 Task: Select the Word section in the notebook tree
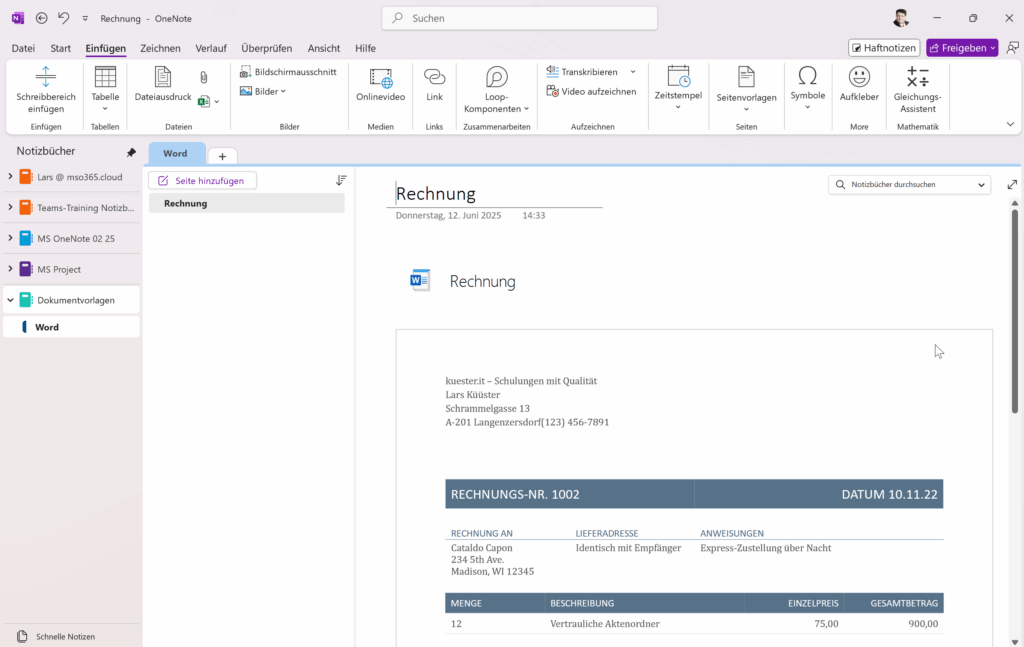tap(72, 327)
